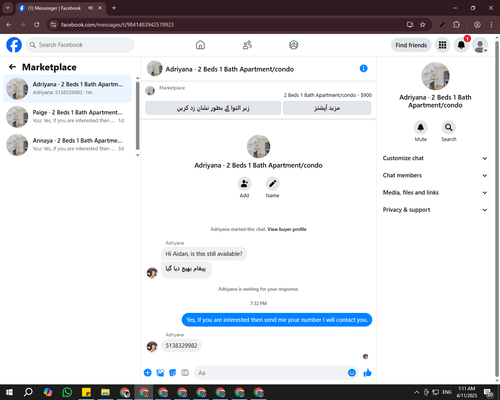The image size is (500, 400).
Task: Click the attach photo icon in composer
Action: [x=160, y=373]
